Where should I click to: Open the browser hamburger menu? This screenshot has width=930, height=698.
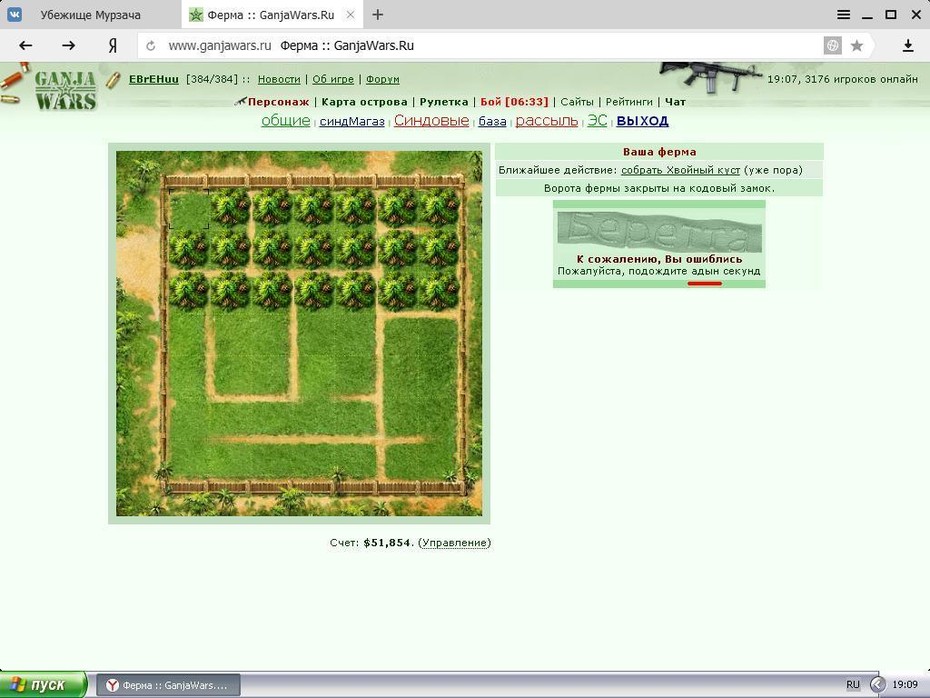coord(843,15)
